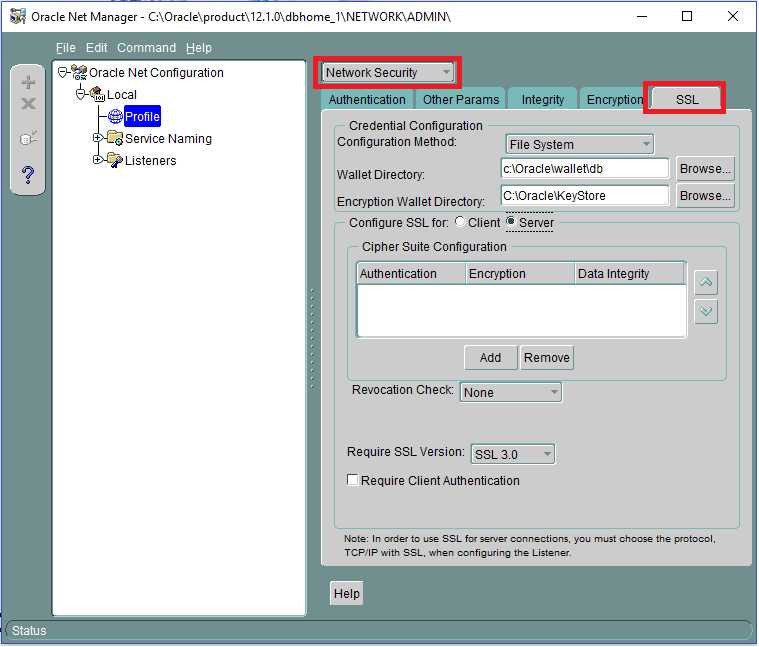This screenshot has height=647, width=759.
Task: Select the Server radio button
Action: (x=510, y=221)
